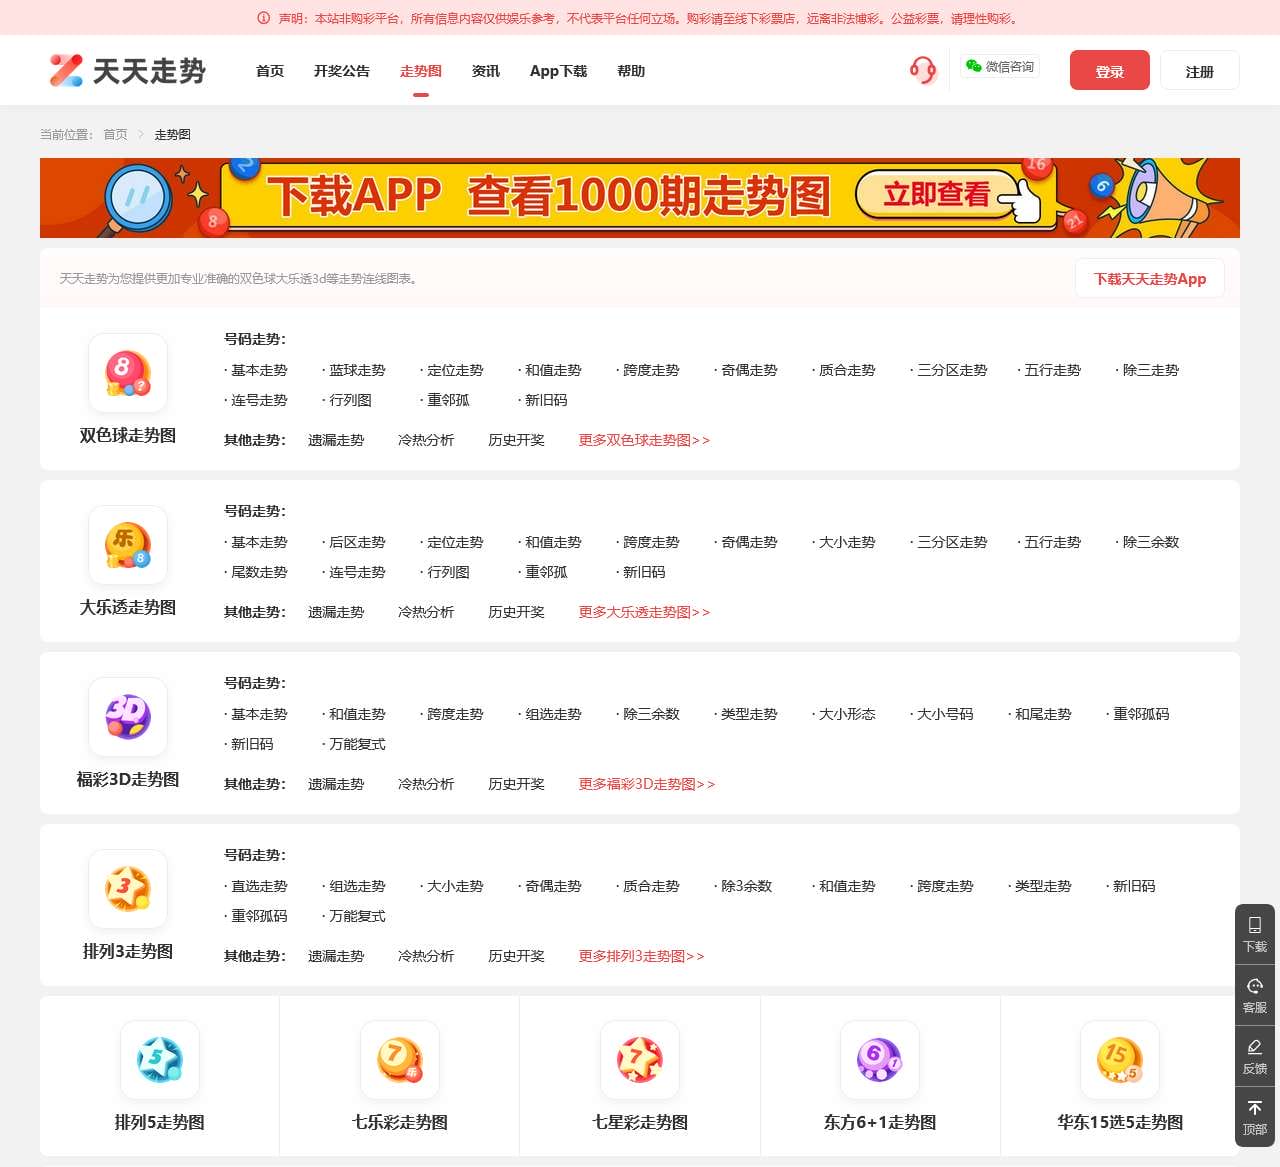
Task: Click the 首页 breadcrumb link
Action: point(116,134)
